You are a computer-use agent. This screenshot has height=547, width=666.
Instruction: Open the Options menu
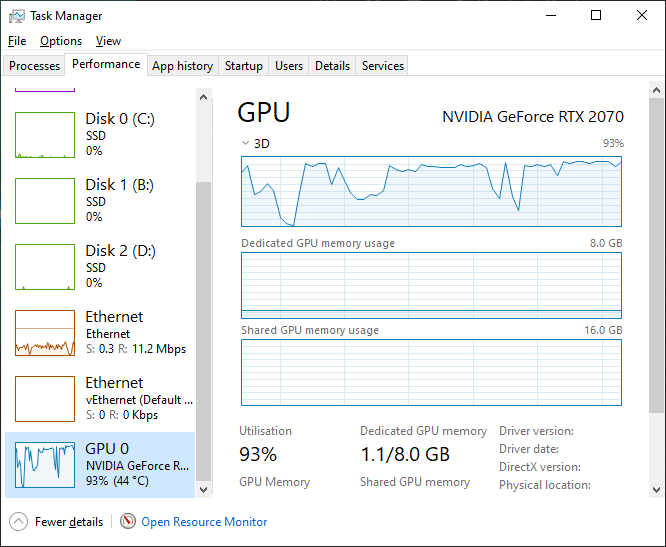[x=61, y=41]
